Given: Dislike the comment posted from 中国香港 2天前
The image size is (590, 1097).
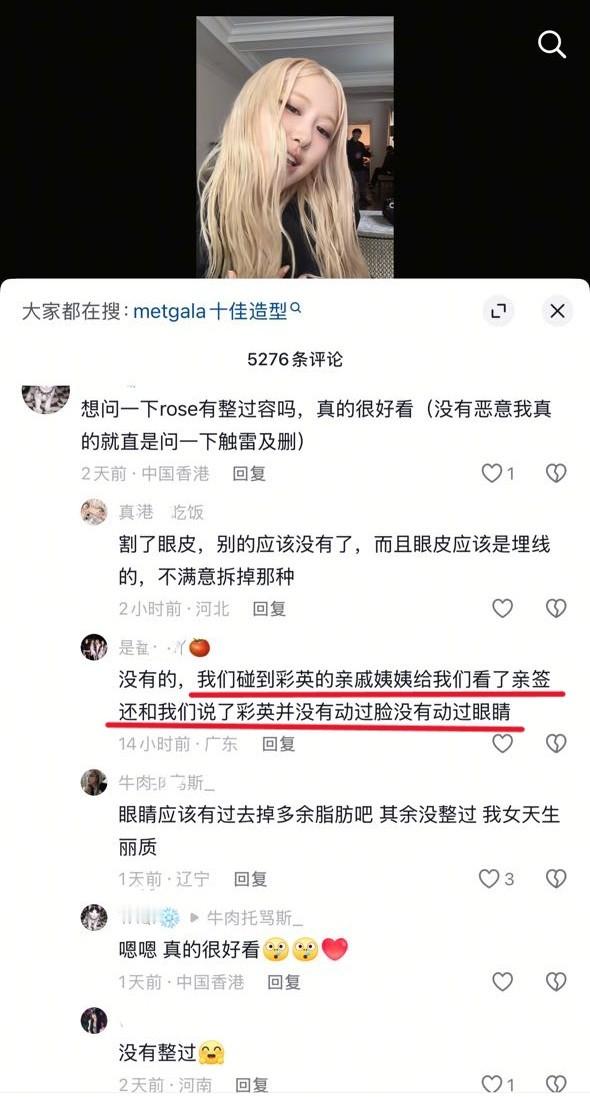Looking at the screenshot, I should coord(556,474).
